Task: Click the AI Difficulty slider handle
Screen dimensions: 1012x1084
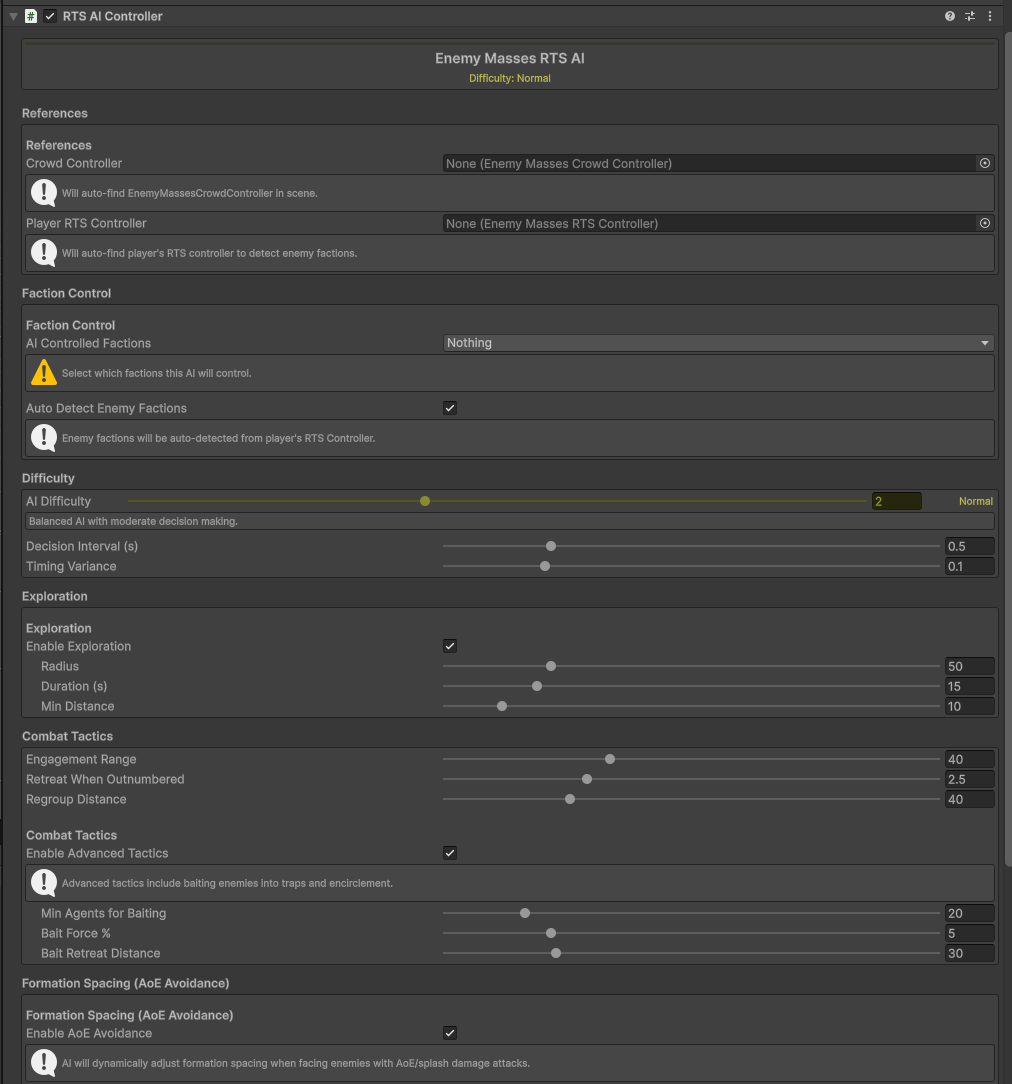Action: pyautogui.click(x=425, y=501)
